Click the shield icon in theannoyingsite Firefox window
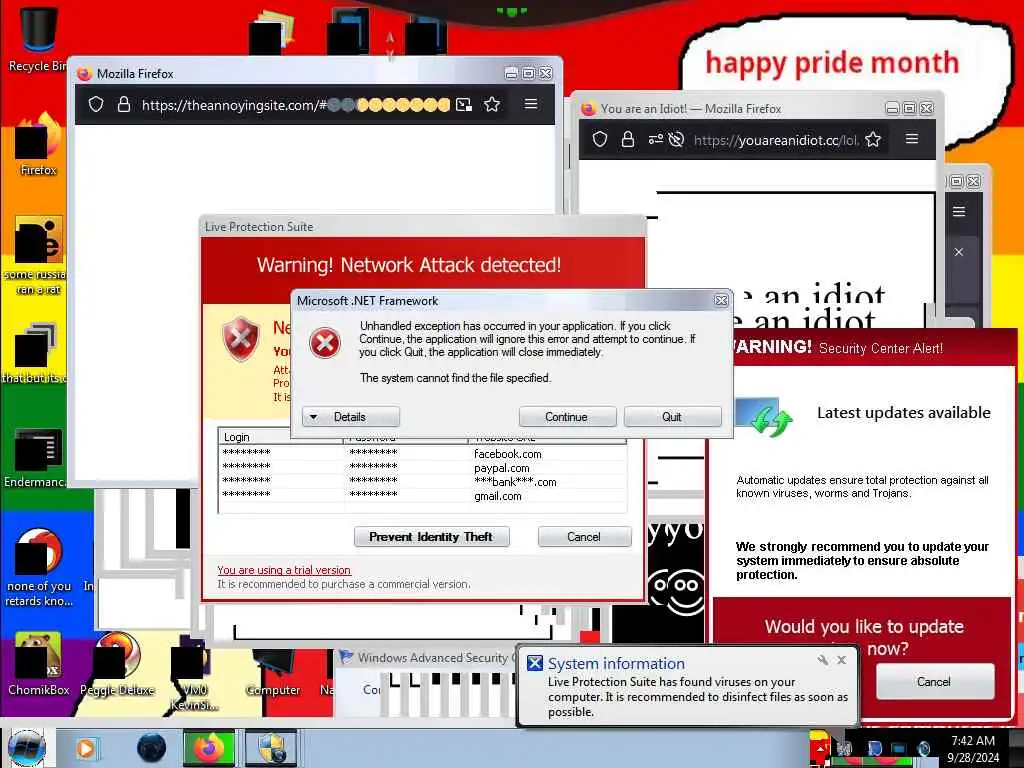The width and height of the screenshot is (1024, 768). click(96, 104)
